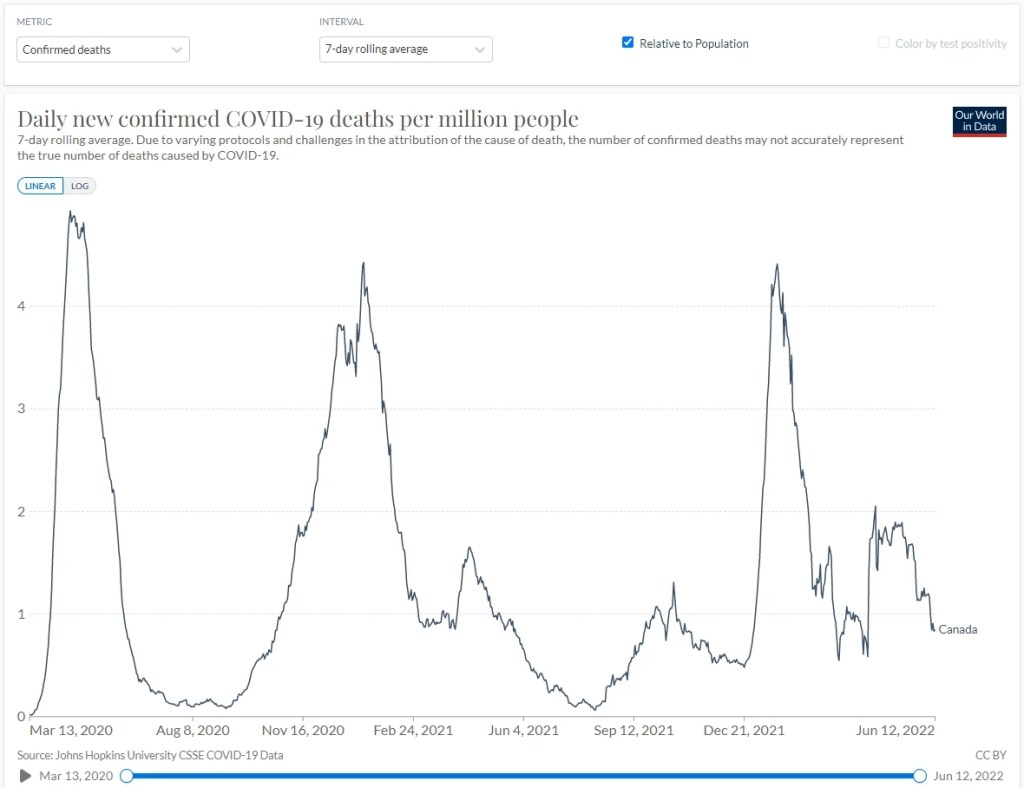
Task: Uncheck Relative to Population checkbox
Action: coord(628,42)
